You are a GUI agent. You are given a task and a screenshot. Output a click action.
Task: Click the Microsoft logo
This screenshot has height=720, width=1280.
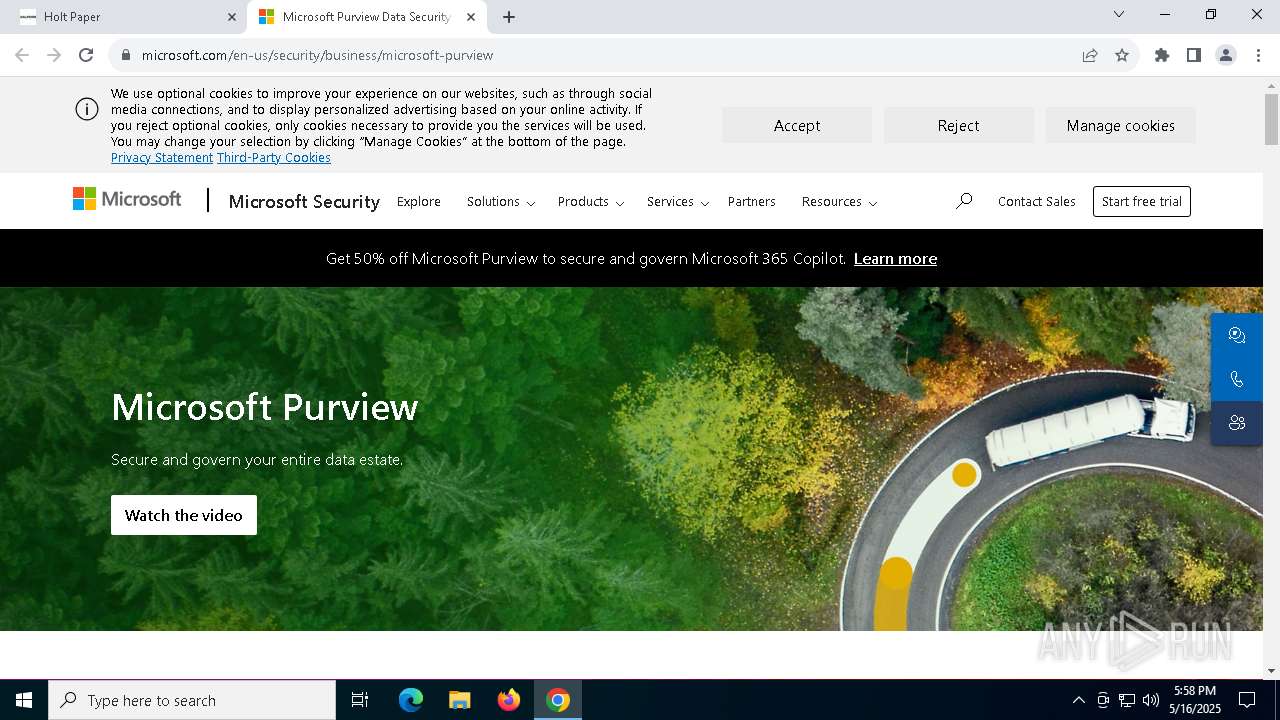(x=127, y=199)
